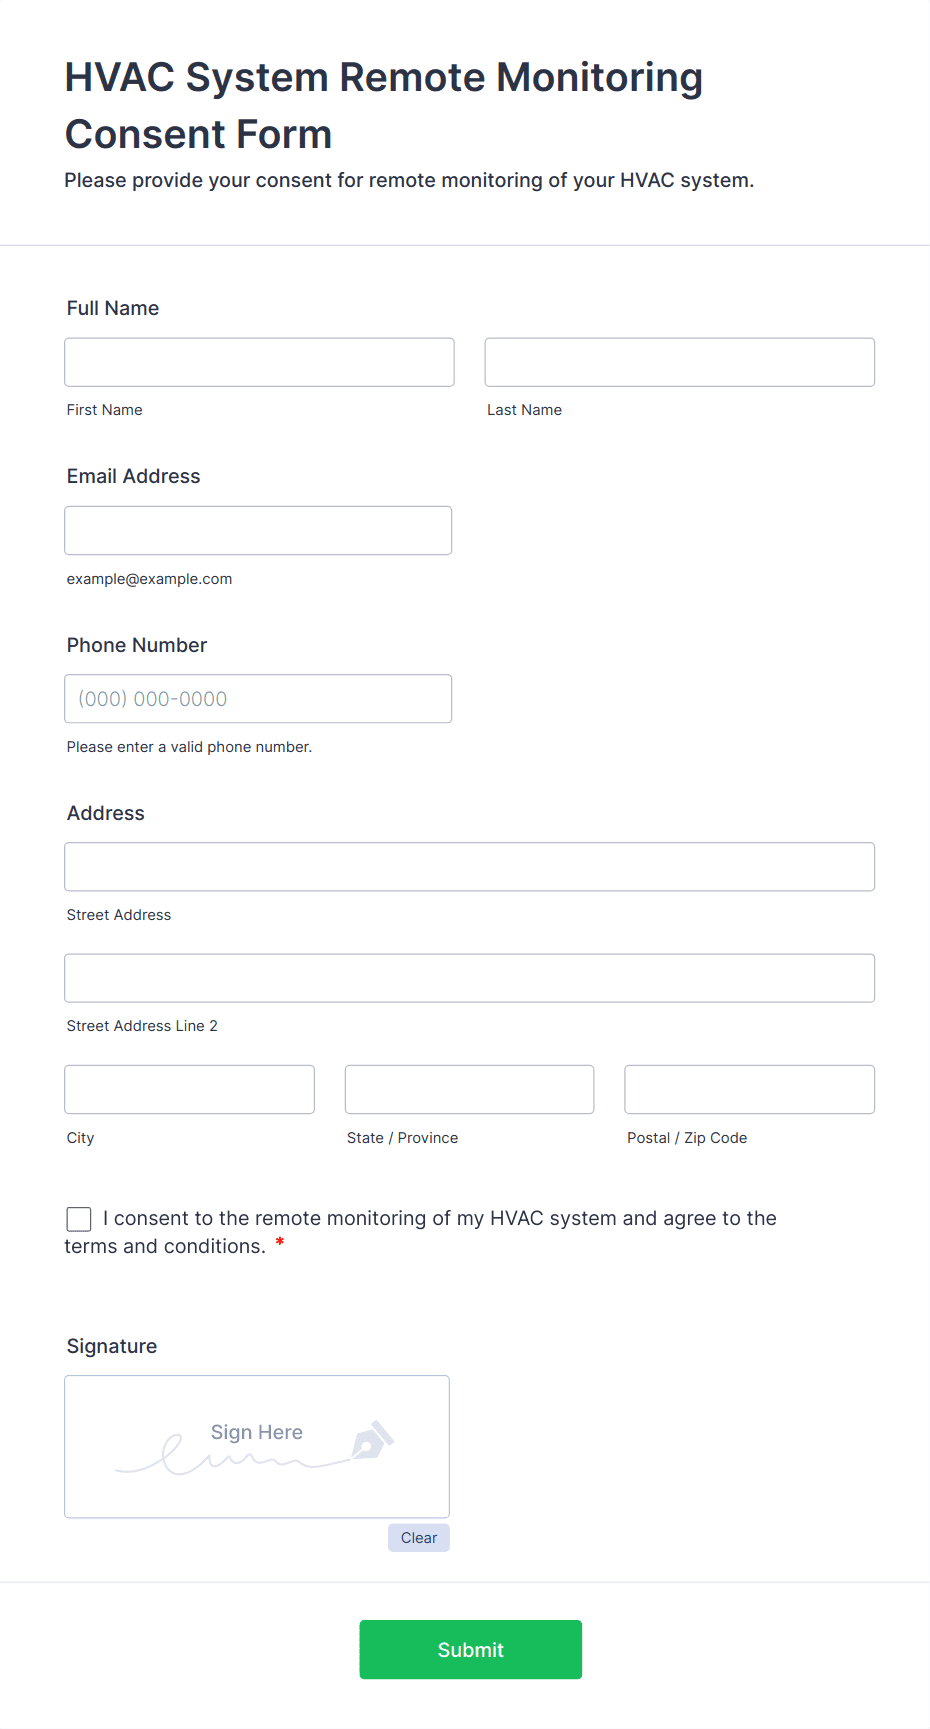Submit the consent form
Screen dimensions: 930x1729
[471, 1650]
